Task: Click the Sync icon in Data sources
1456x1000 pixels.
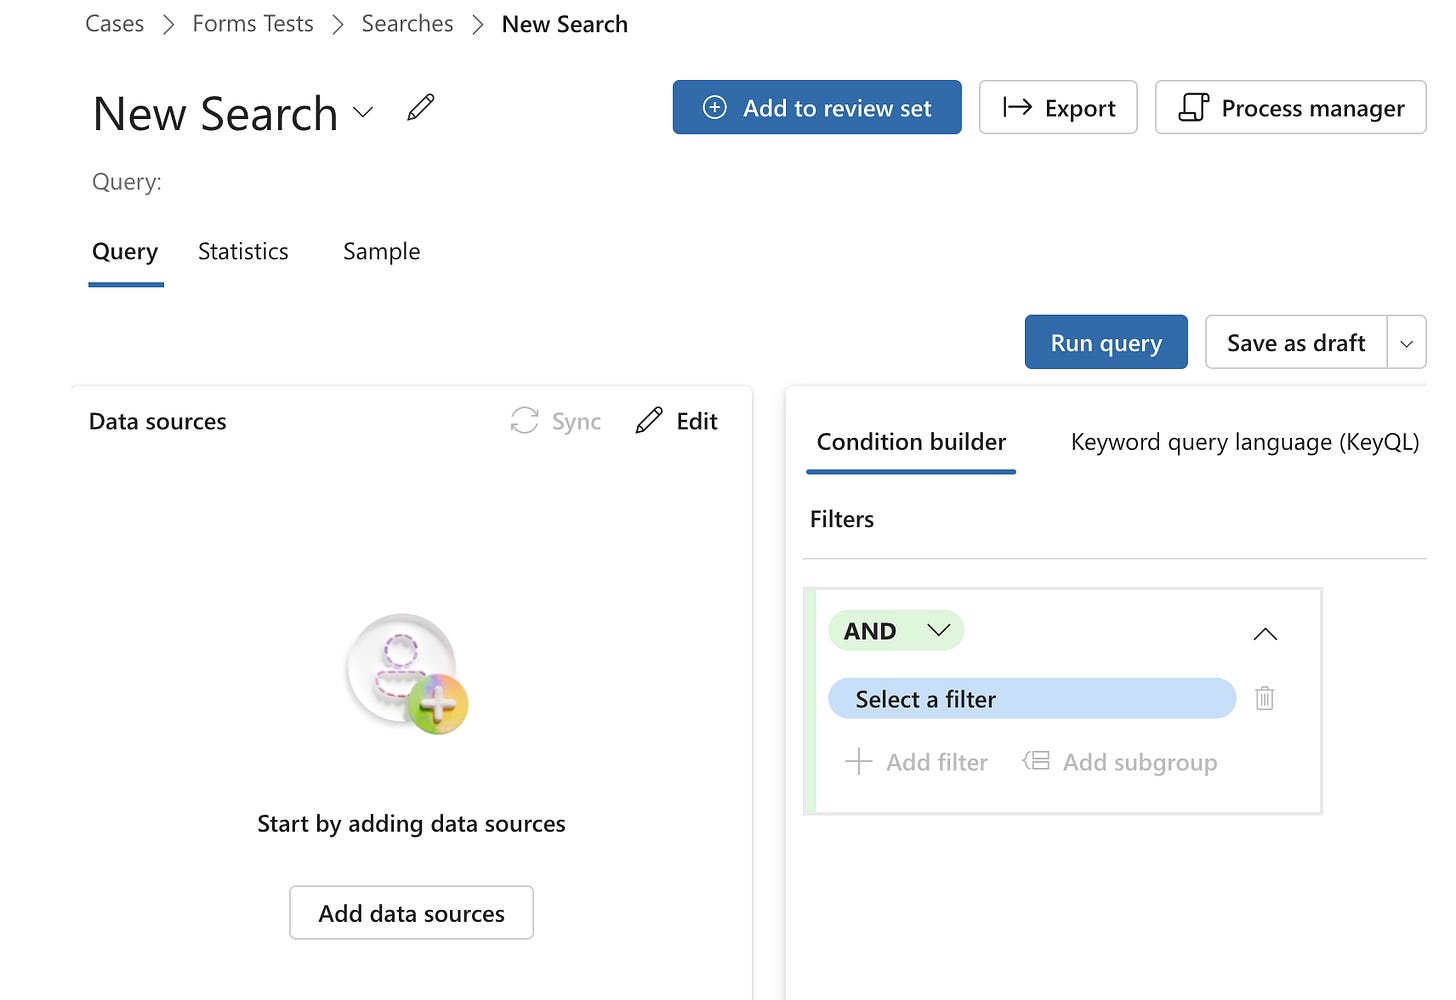Action: (525, 421)
